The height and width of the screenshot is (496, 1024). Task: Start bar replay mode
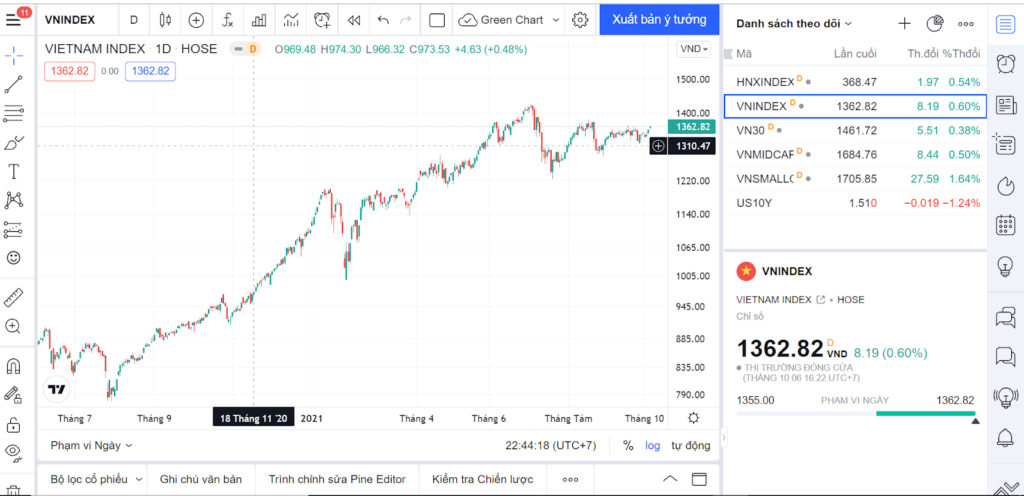click(x=354, y=20)
